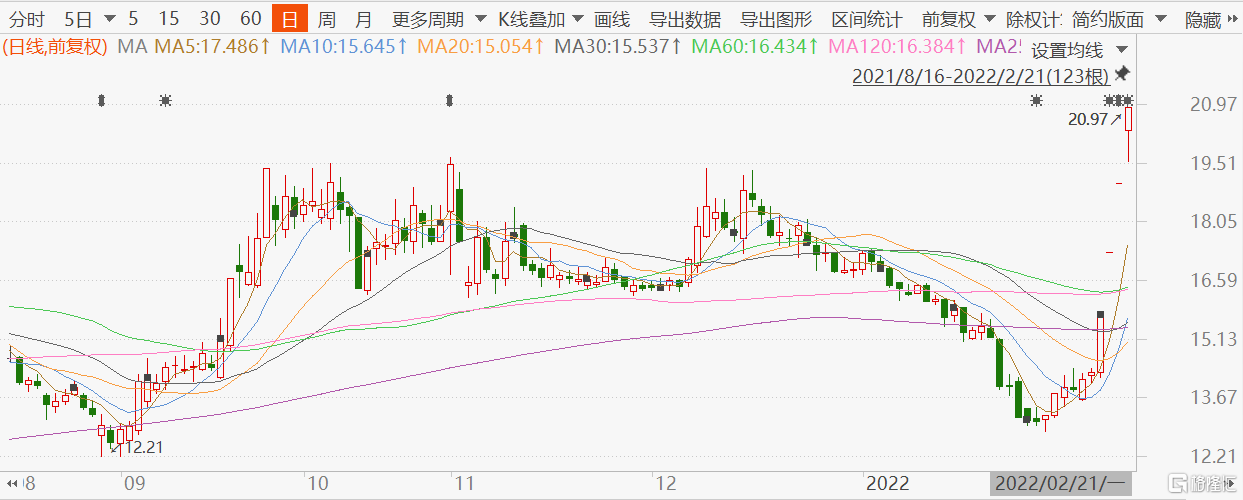Click the sun-shaped marker above early September
This screenshot has width=1243, height=500.
coord(165,100)
